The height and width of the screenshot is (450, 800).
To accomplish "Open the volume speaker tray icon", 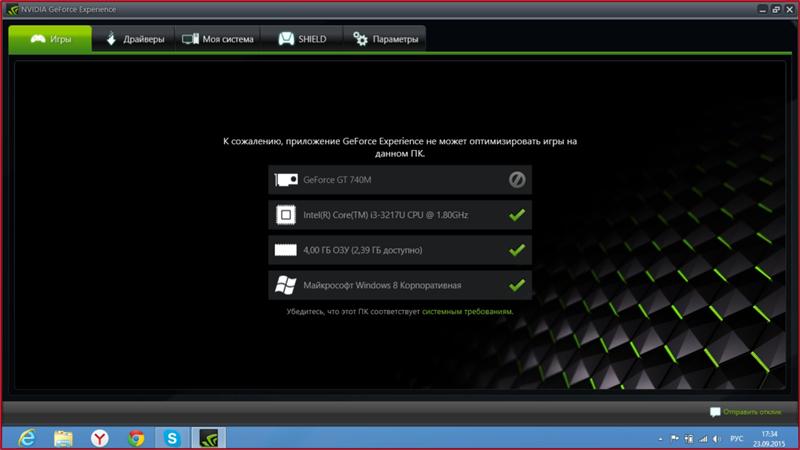I will coord(717,439).
